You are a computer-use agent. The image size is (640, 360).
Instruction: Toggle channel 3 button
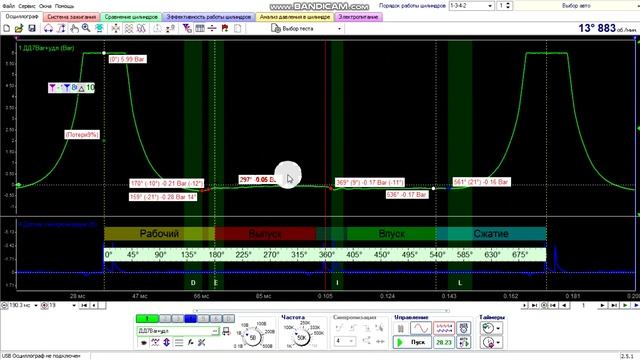click(178, 318)
